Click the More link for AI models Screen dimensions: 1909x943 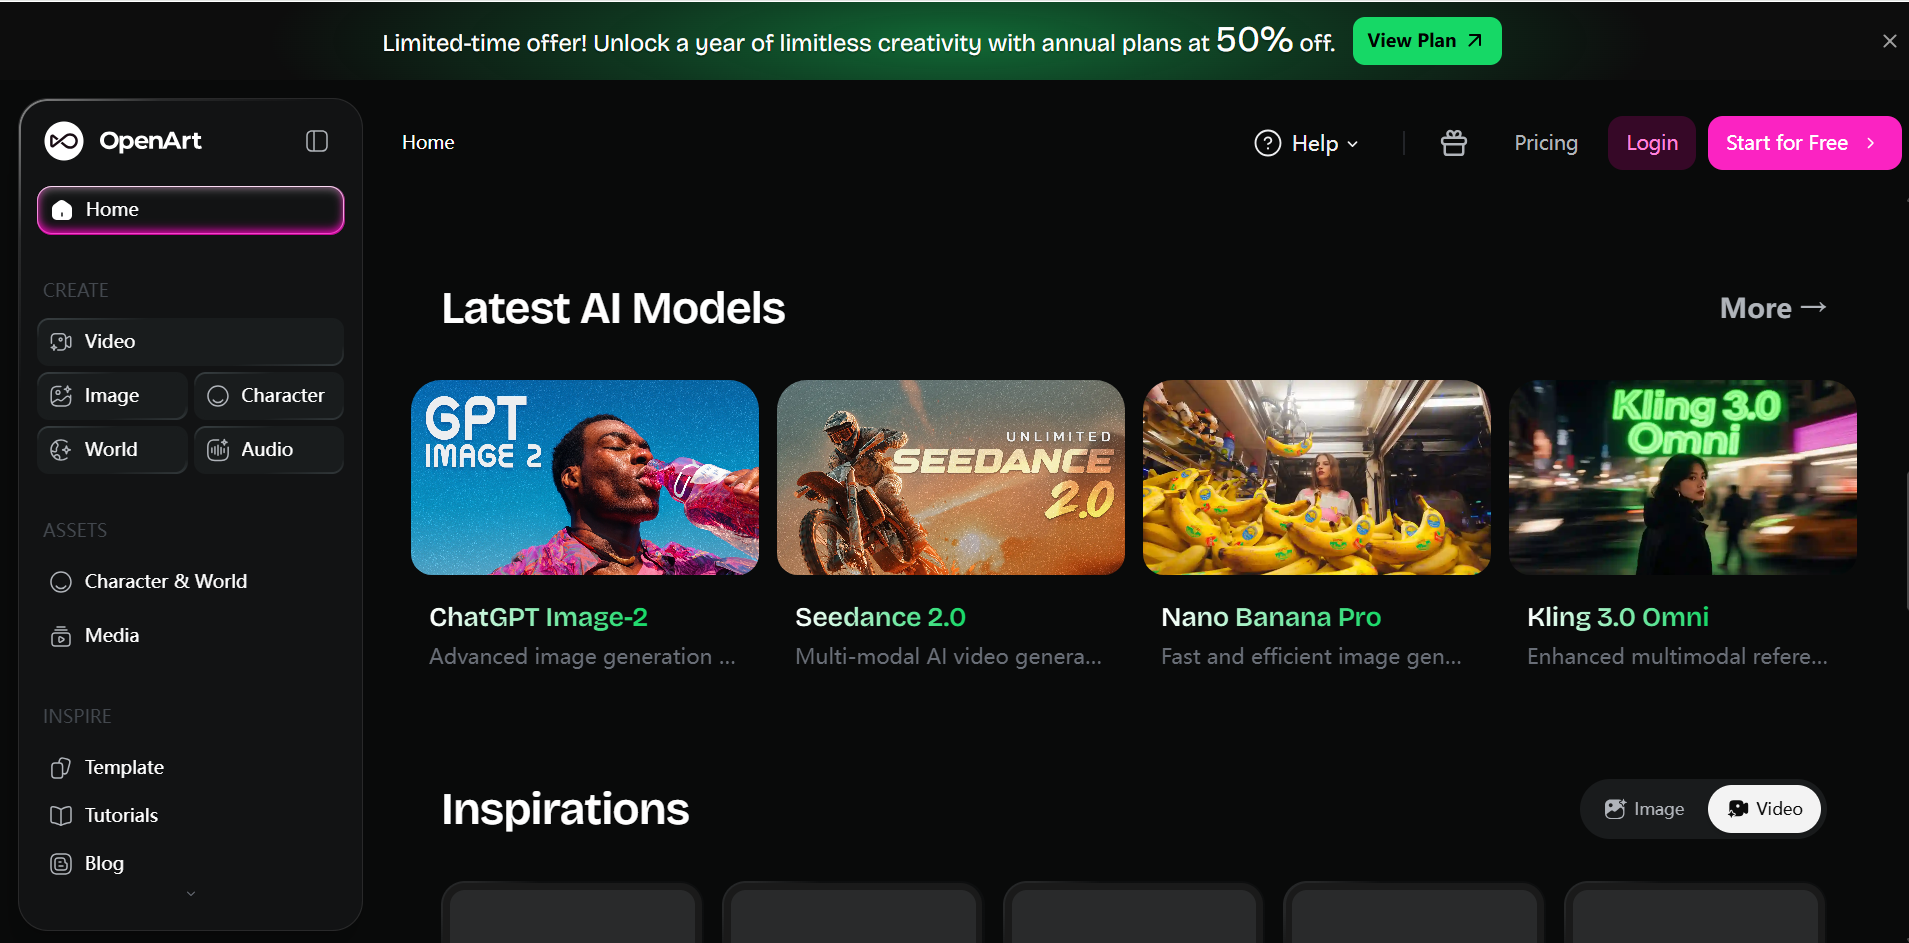pyautogui.click(x=1773, y=308)
